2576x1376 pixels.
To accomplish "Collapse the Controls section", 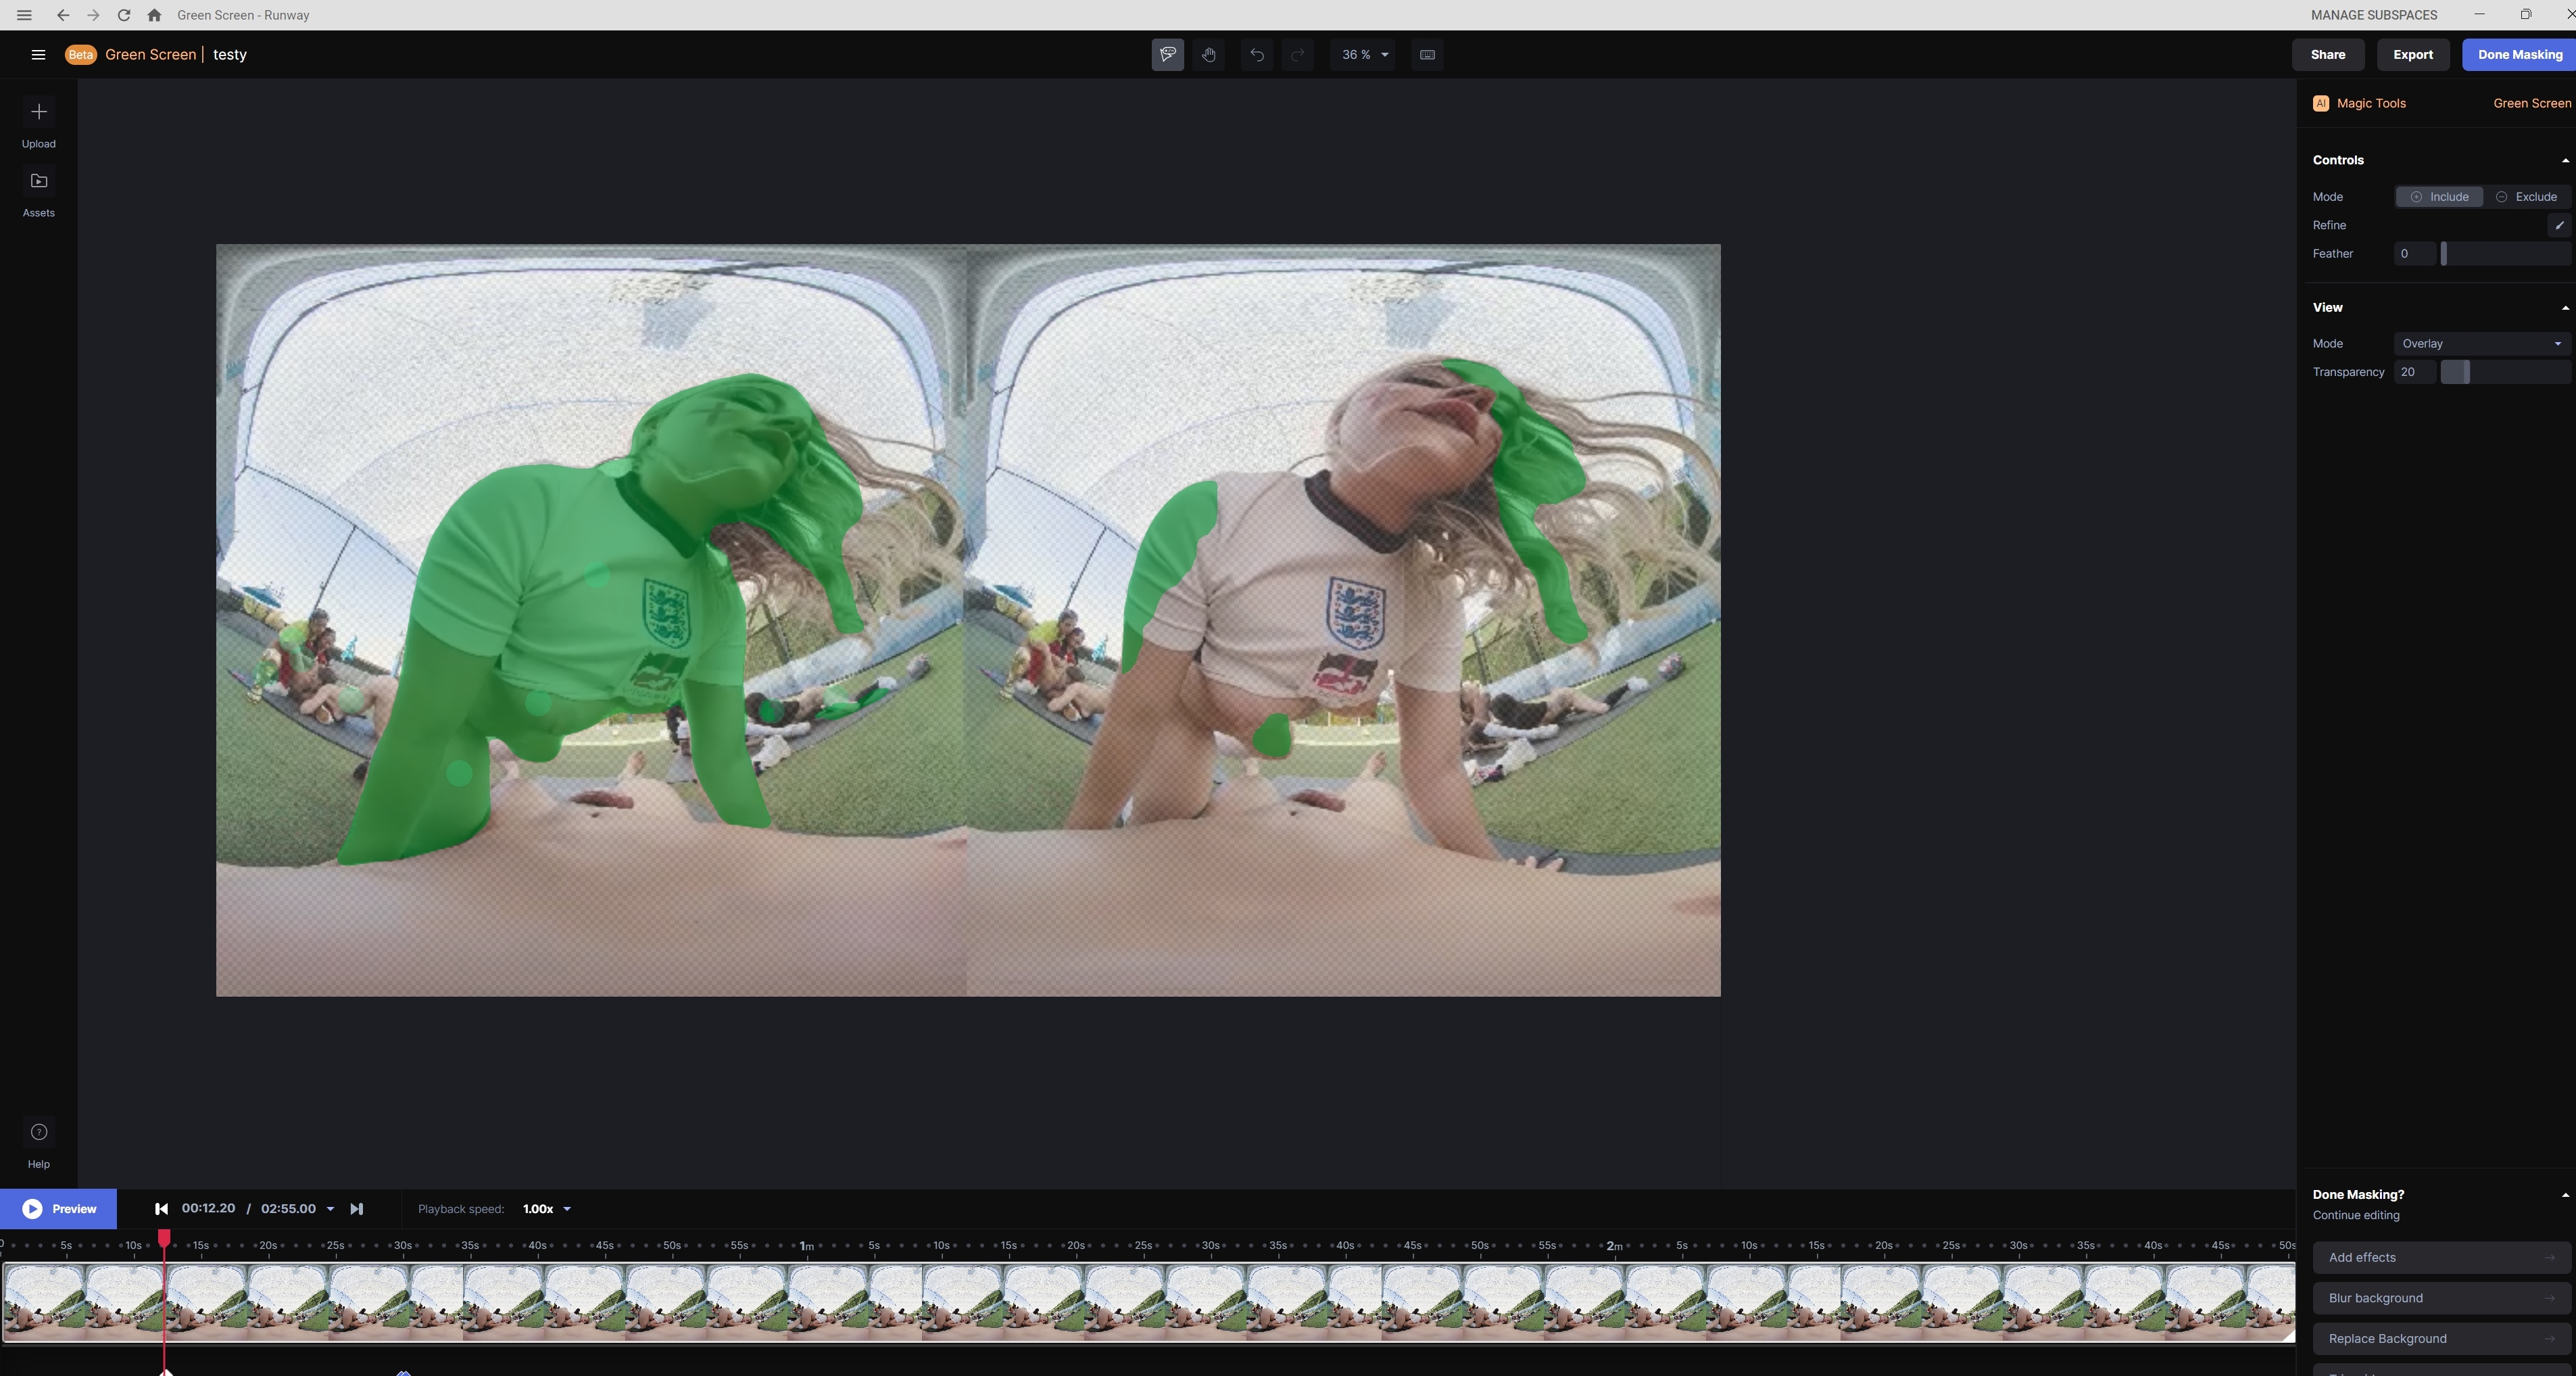I will coord(2565,160).
